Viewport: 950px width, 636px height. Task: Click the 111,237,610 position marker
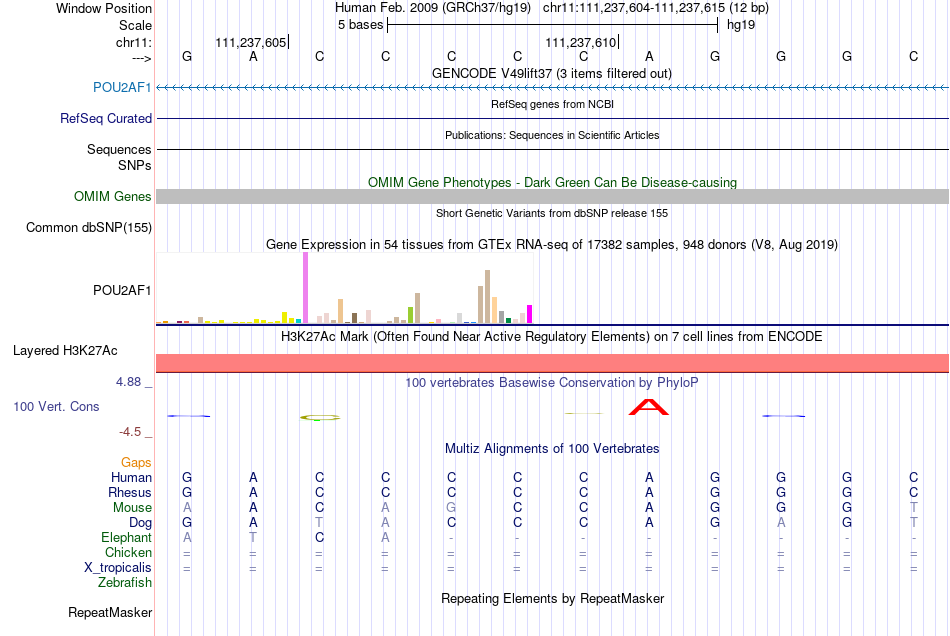pyautogui.click(x=581, y=42)
